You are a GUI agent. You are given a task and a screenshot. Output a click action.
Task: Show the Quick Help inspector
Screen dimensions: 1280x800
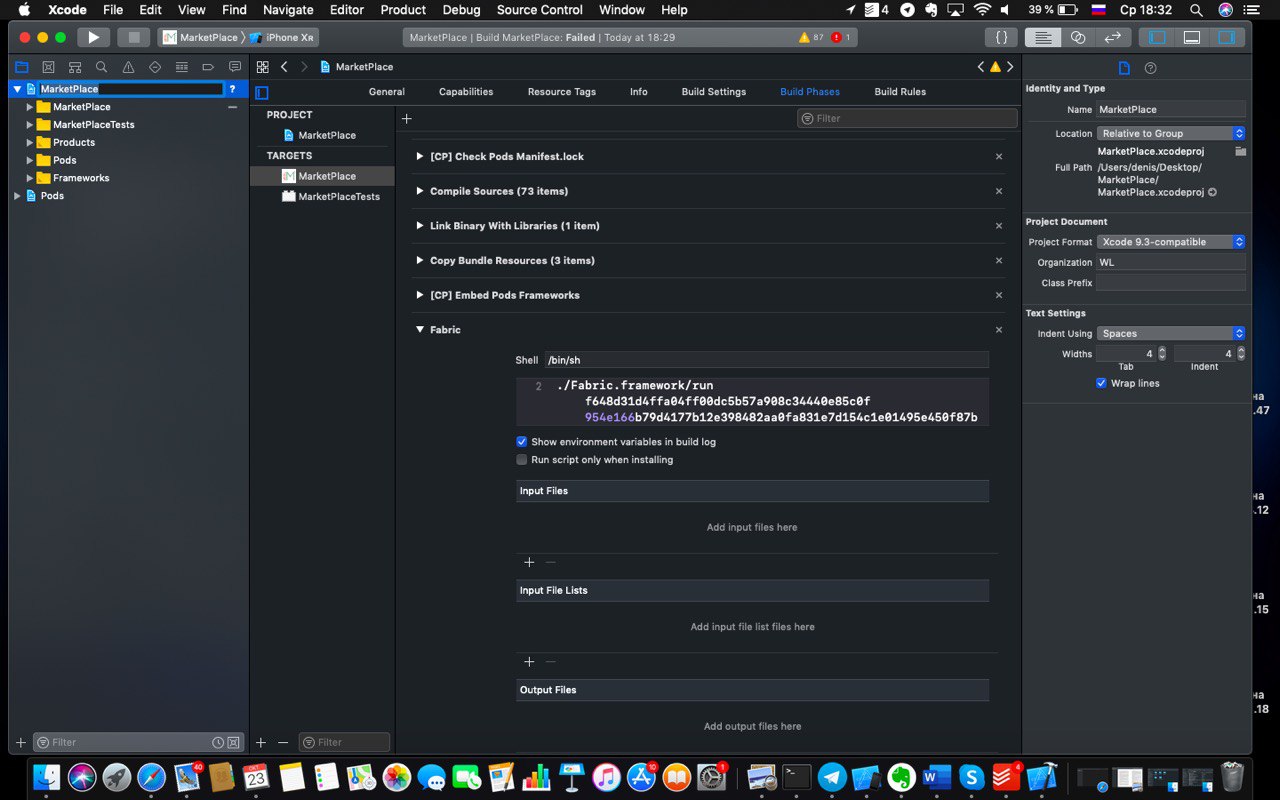click(x=1150, y=68)
